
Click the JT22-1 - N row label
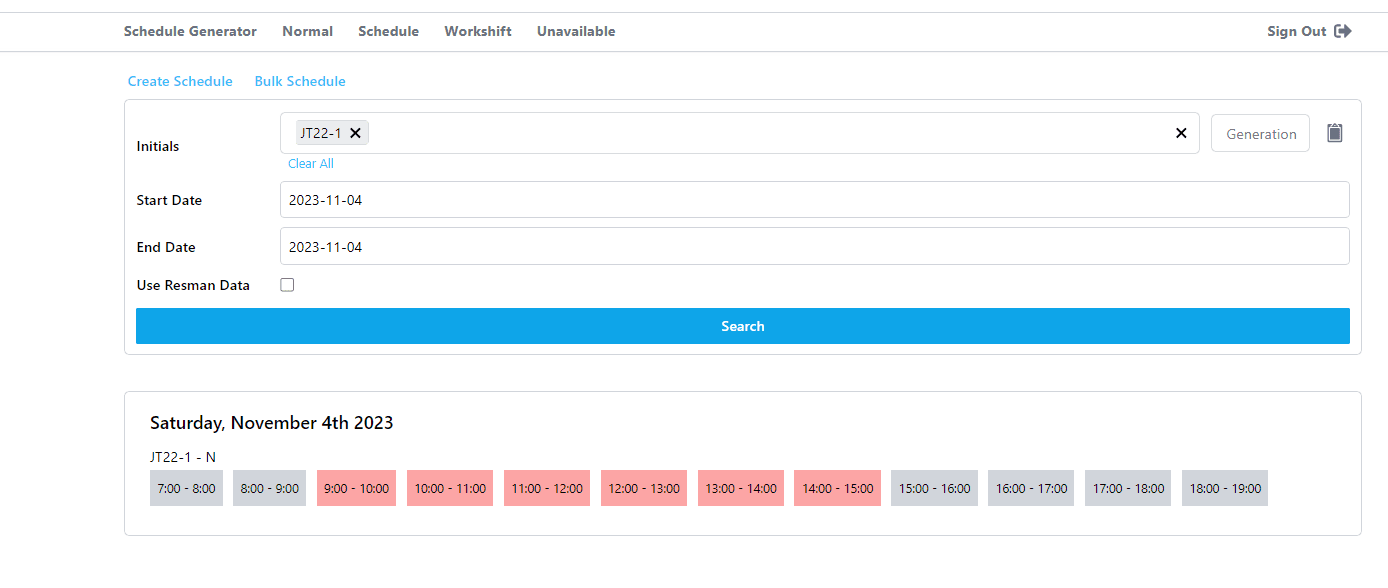point(183,457)
